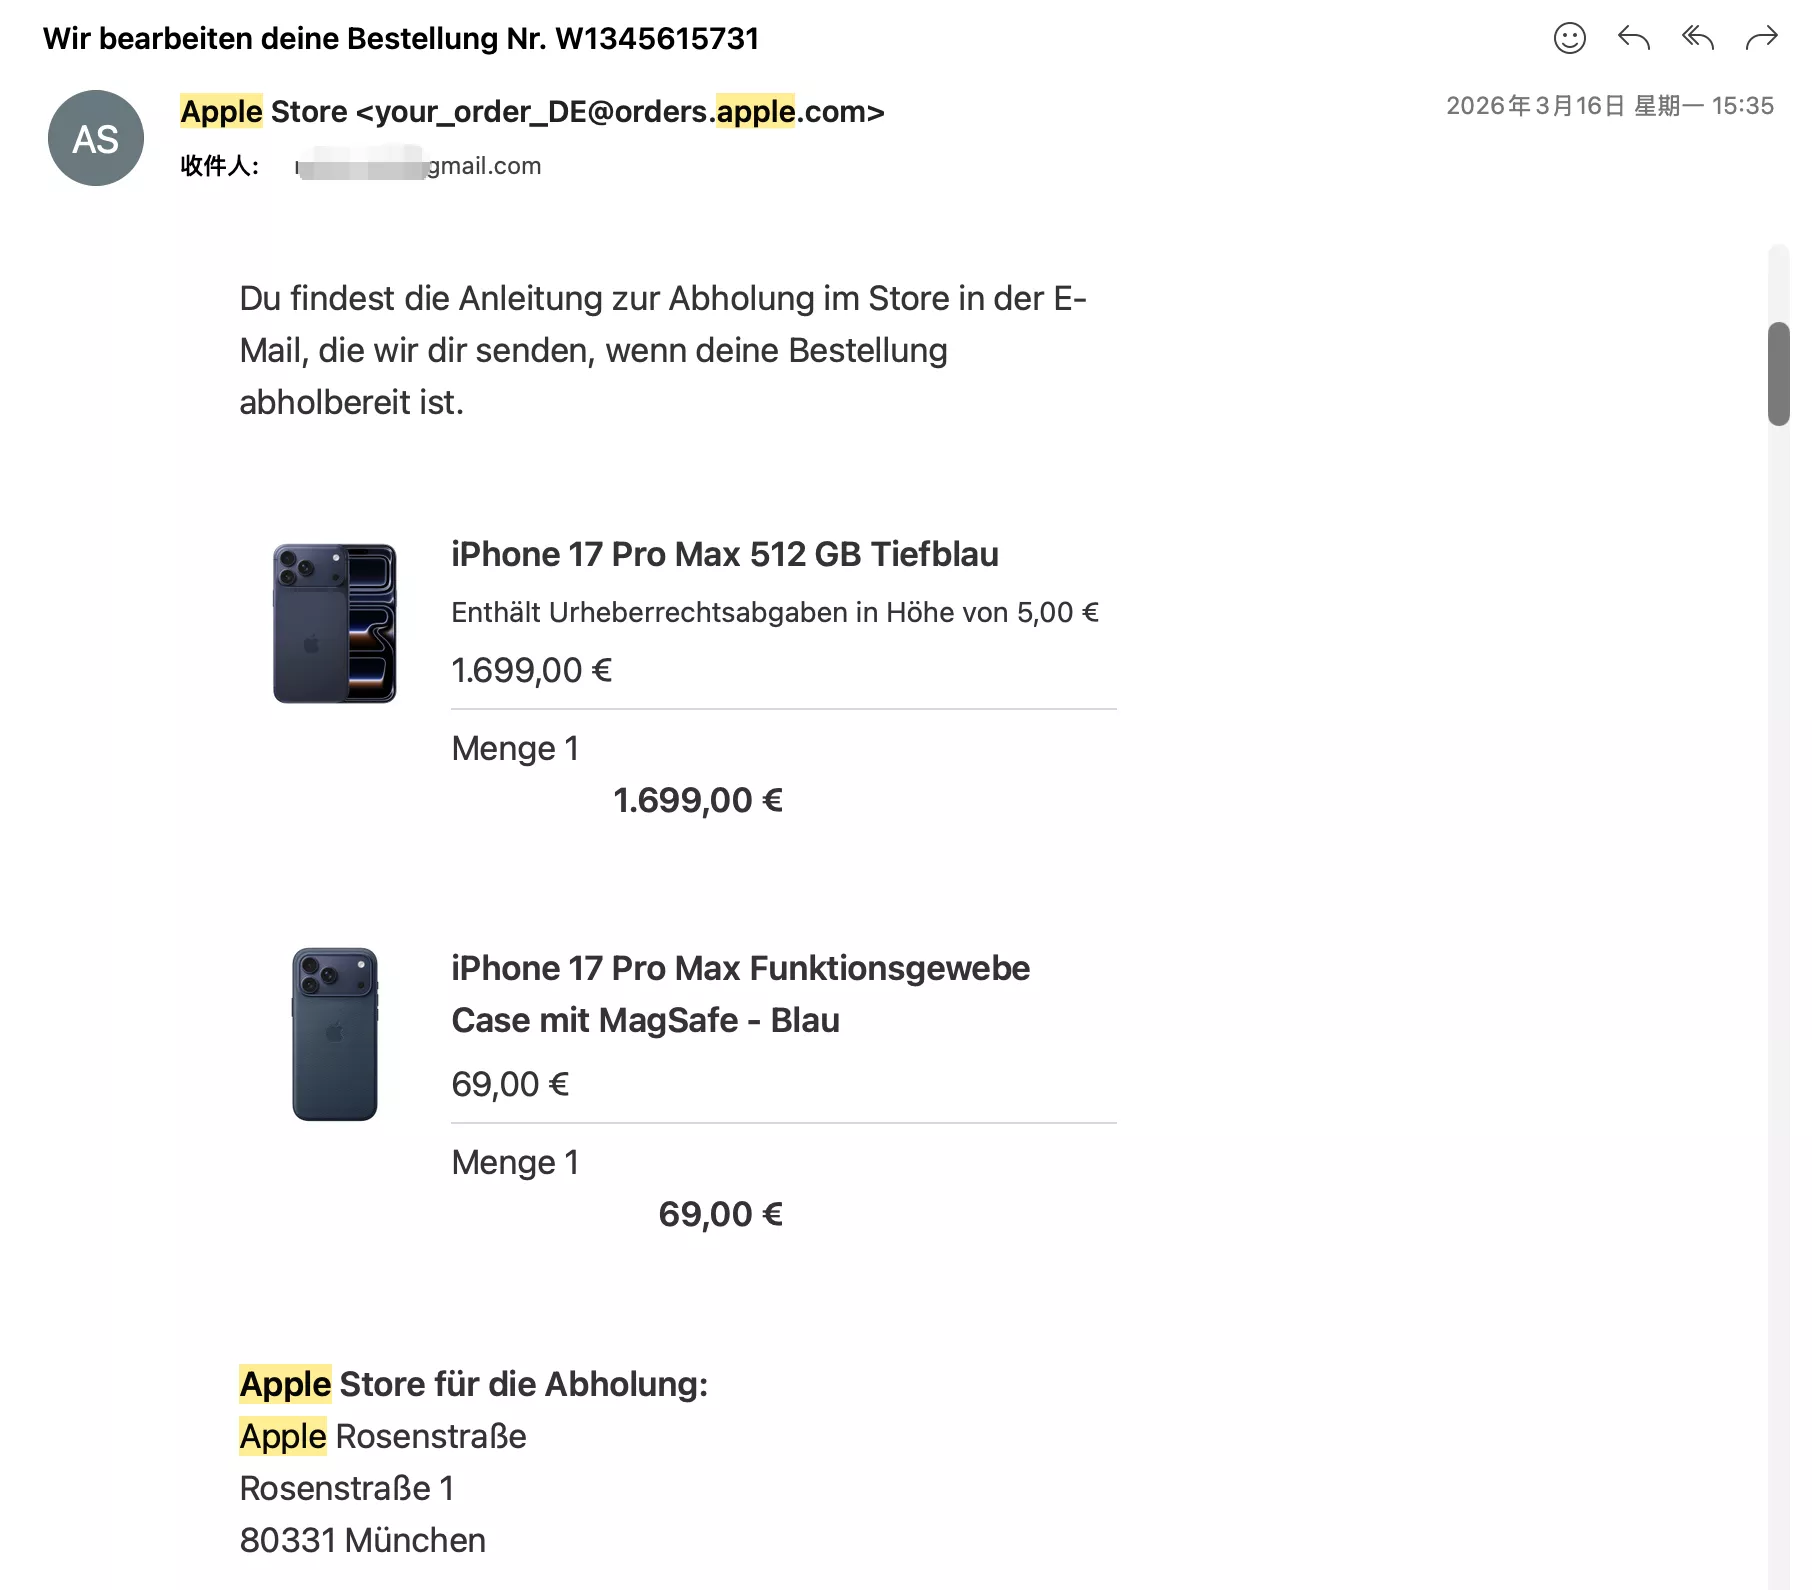Screen dimensions: 1812x1590
Task: Click the email date and time stamp
Action: pos(1609,106)
